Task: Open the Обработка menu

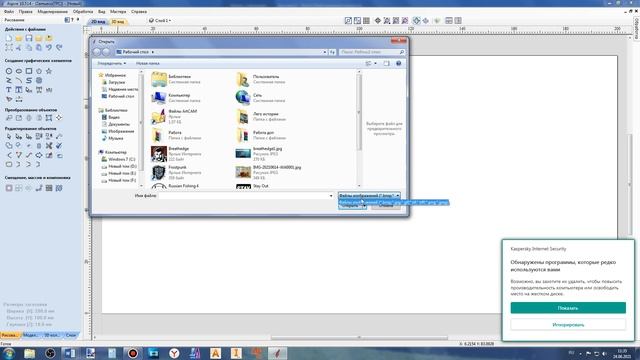Action: [83, 11]
